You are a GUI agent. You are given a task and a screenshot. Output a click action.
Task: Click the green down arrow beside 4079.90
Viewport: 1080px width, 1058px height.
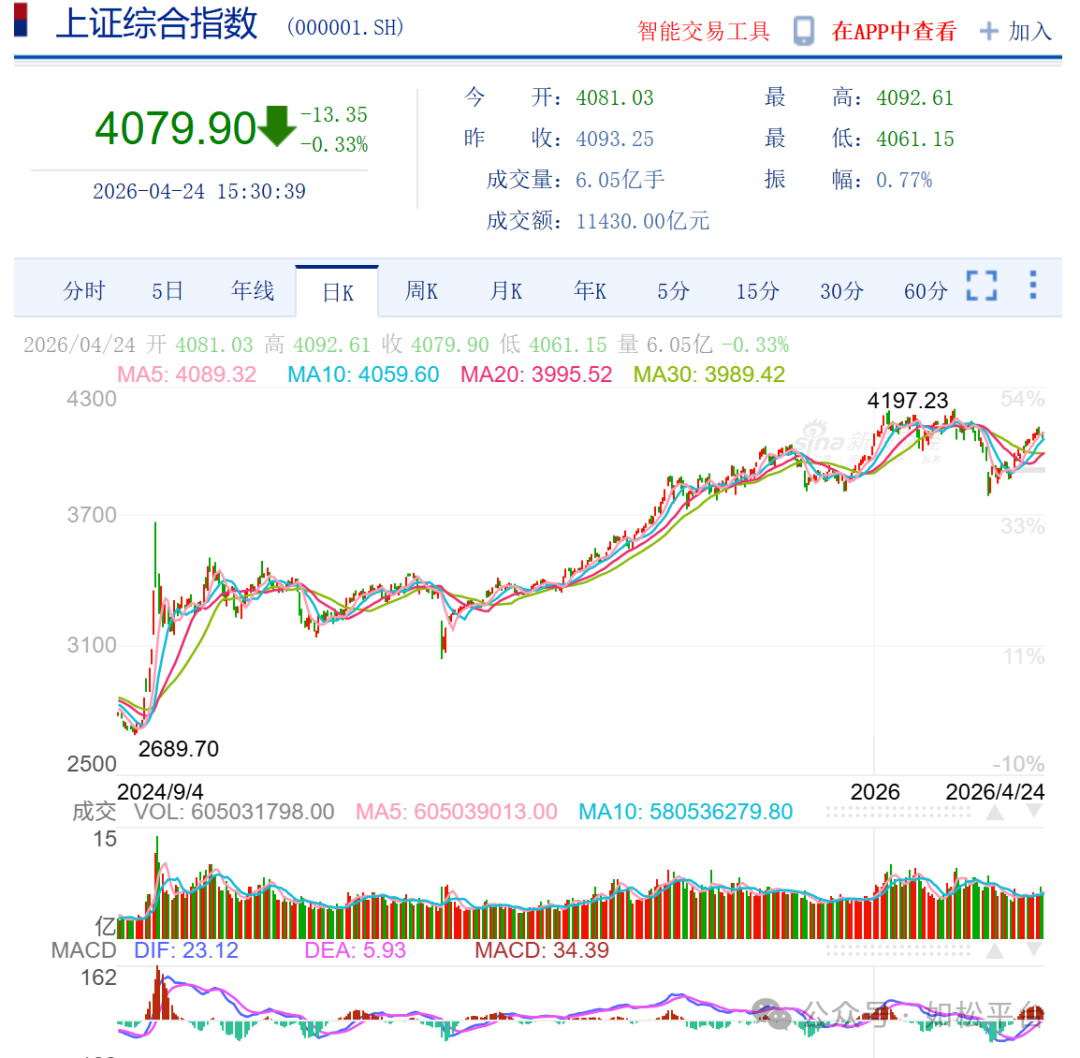coord(277,128)
